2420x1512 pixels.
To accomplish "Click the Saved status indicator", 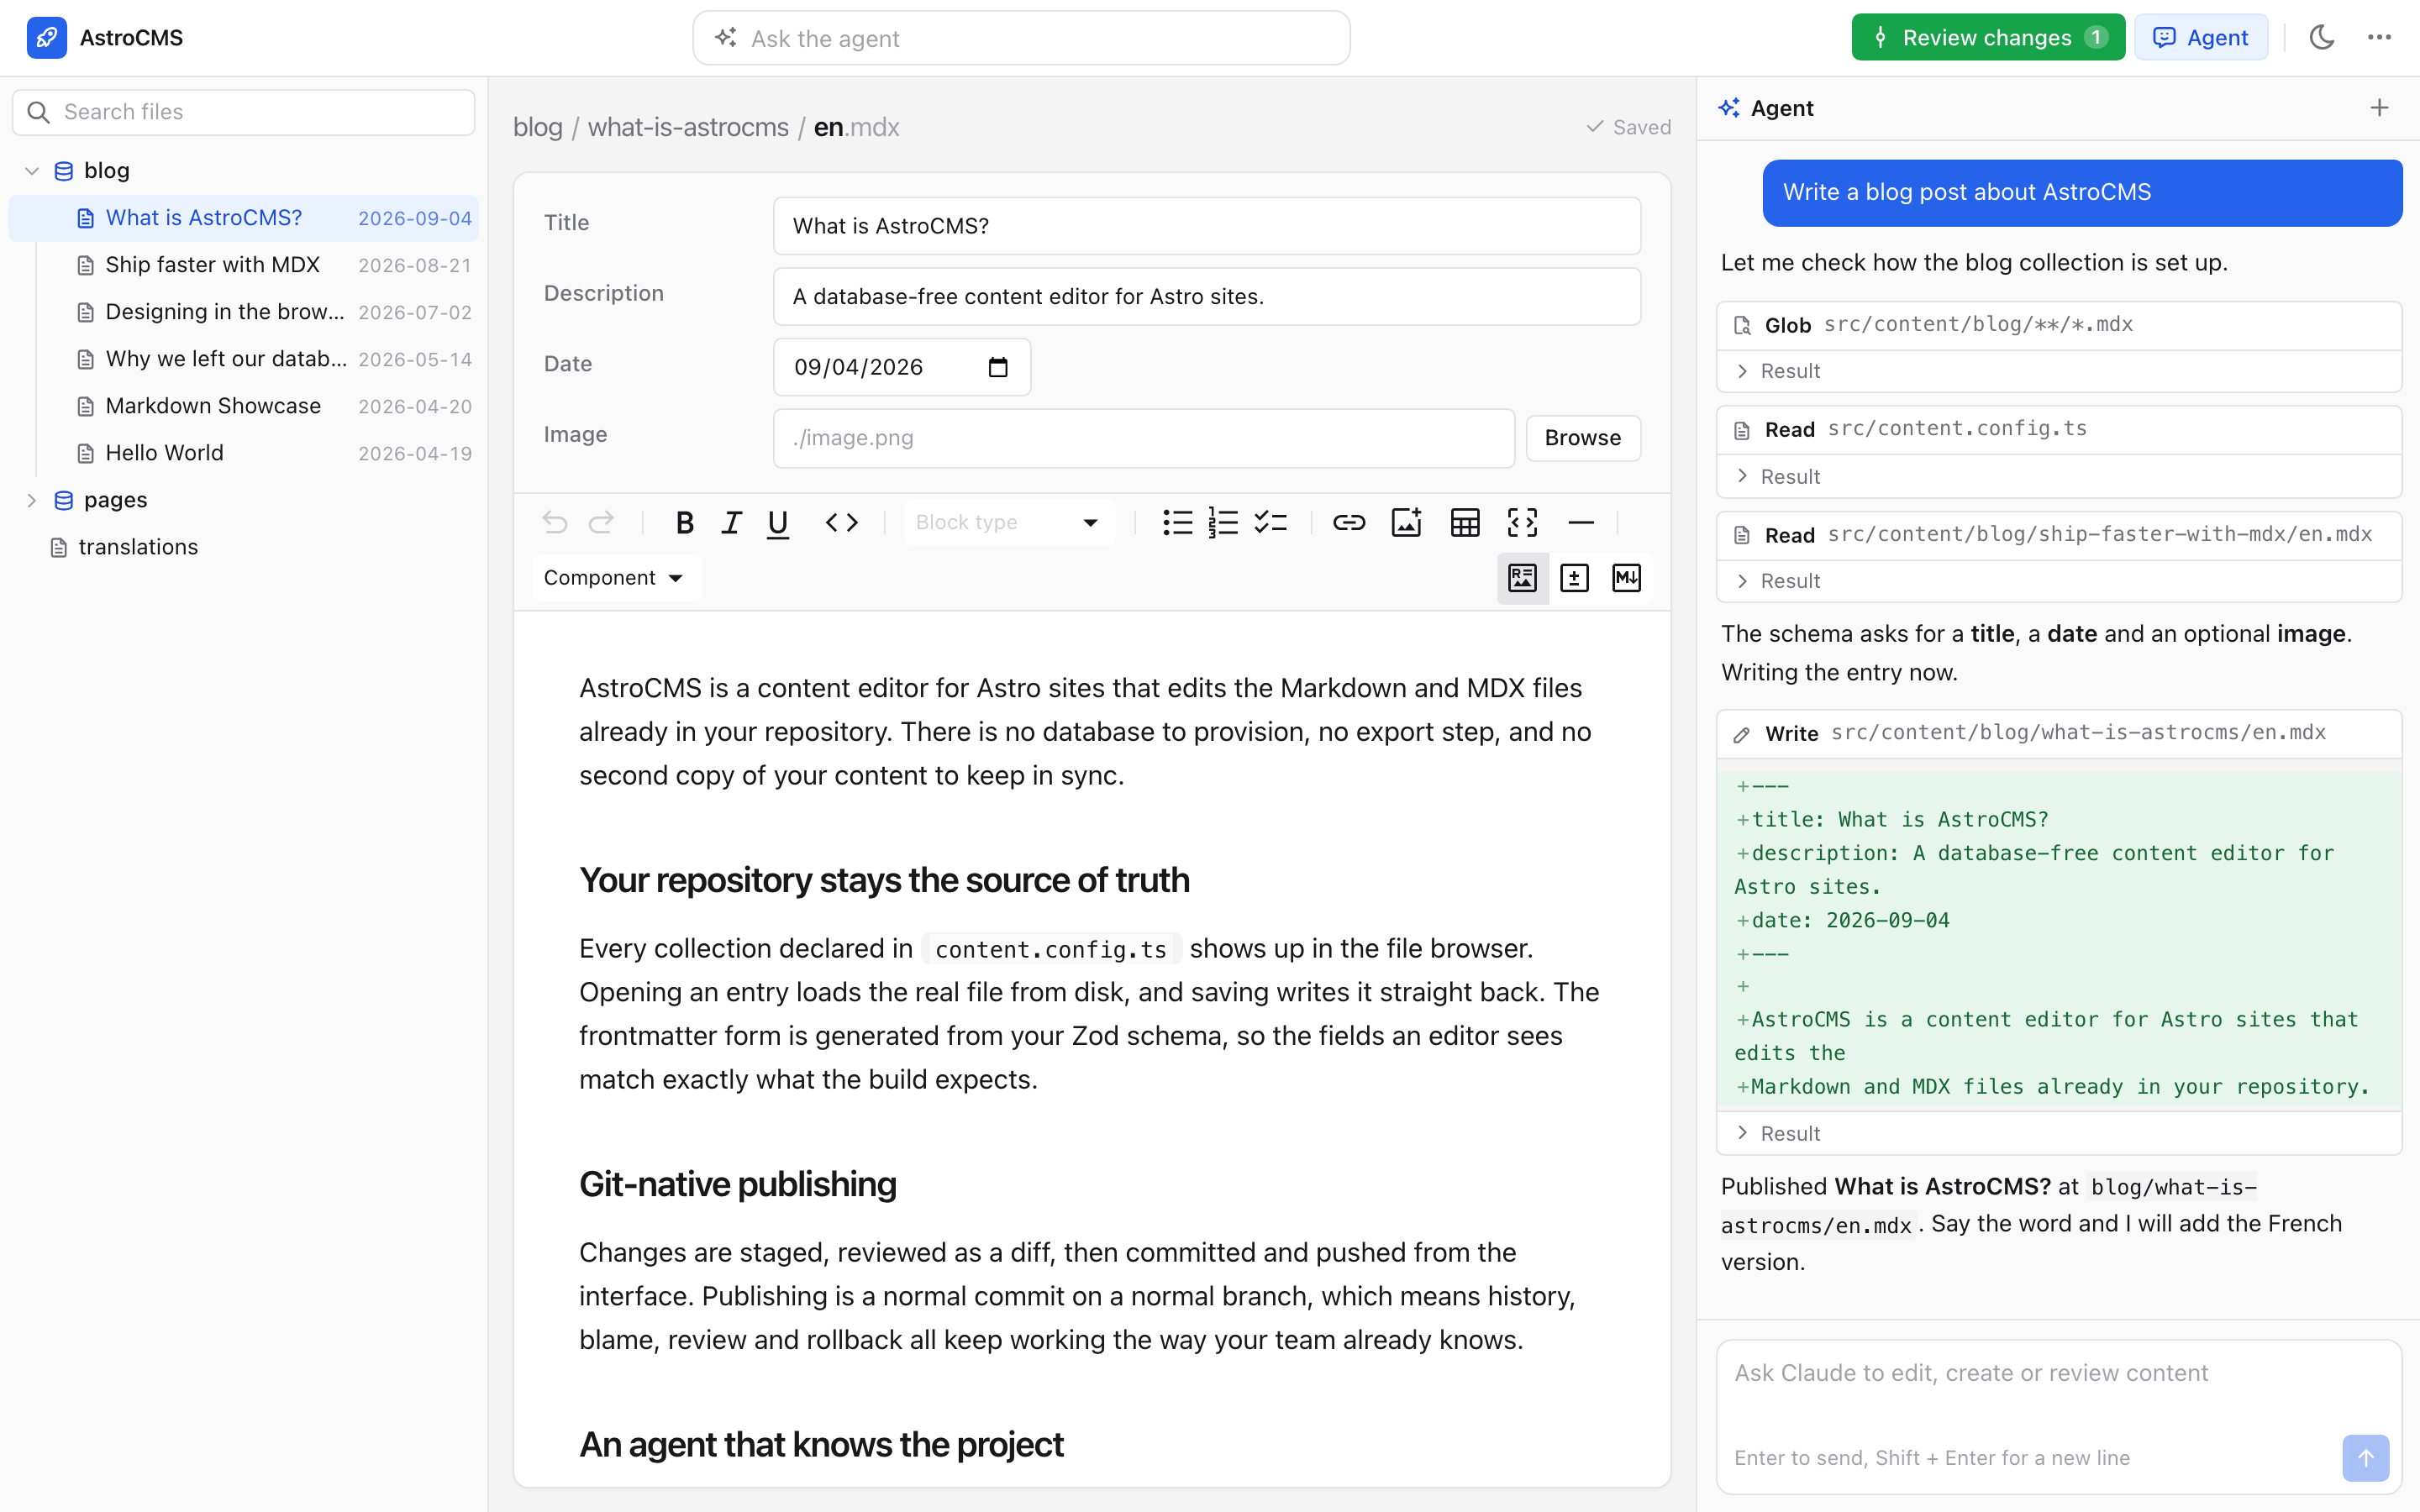I will [1628, 127].
